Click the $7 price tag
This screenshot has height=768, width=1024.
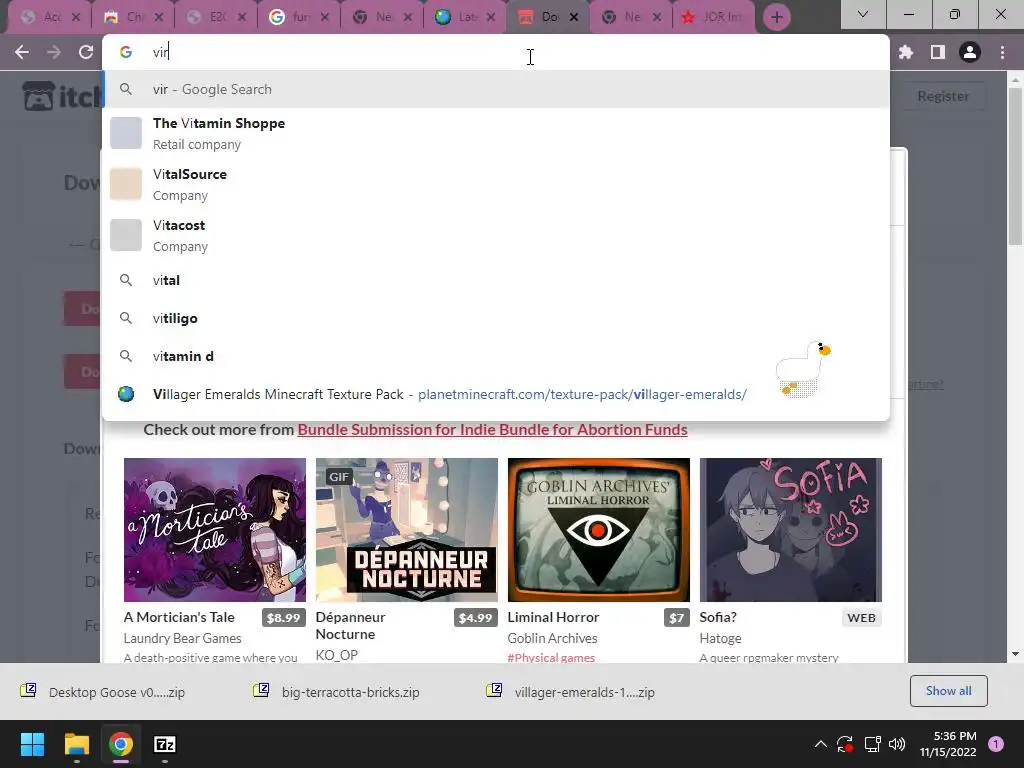677,618
